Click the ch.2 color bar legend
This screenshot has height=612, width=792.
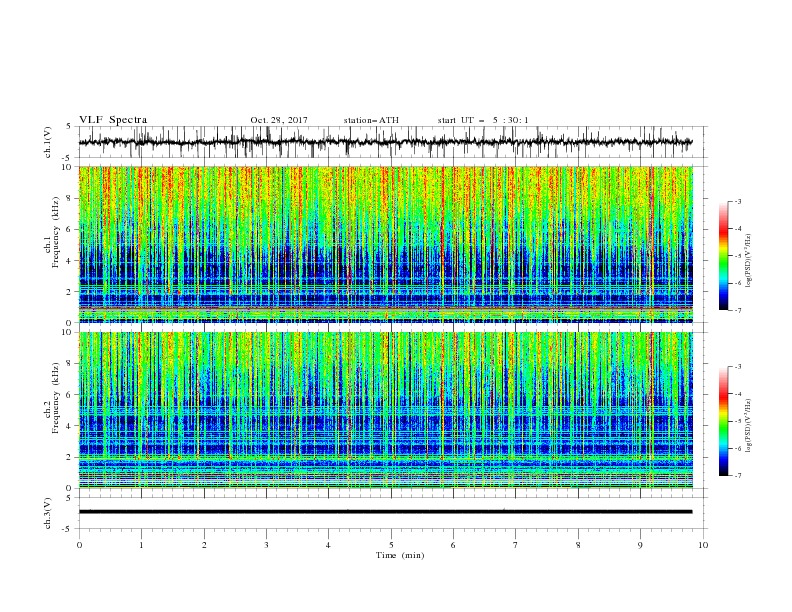click(x=723, y=421)
